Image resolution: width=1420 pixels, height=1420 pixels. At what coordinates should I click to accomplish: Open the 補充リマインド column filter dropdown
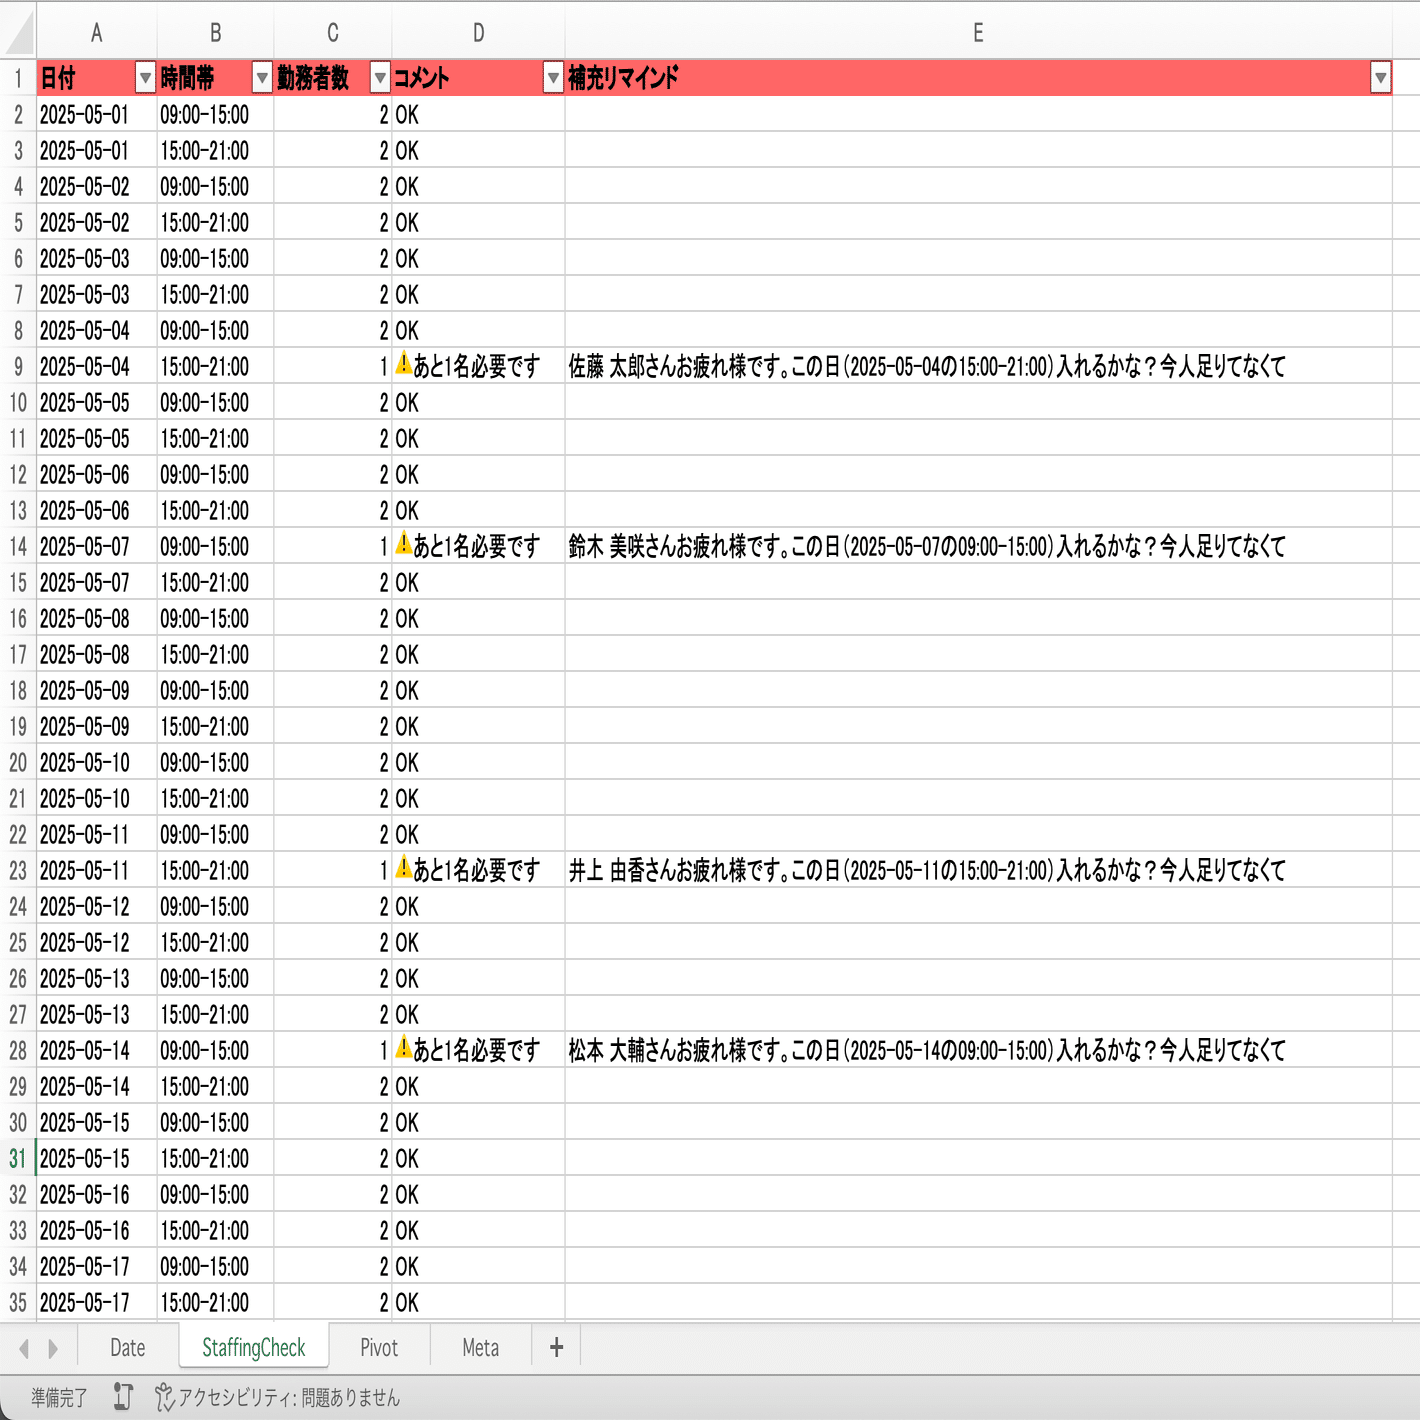(x=1382, y=77)
